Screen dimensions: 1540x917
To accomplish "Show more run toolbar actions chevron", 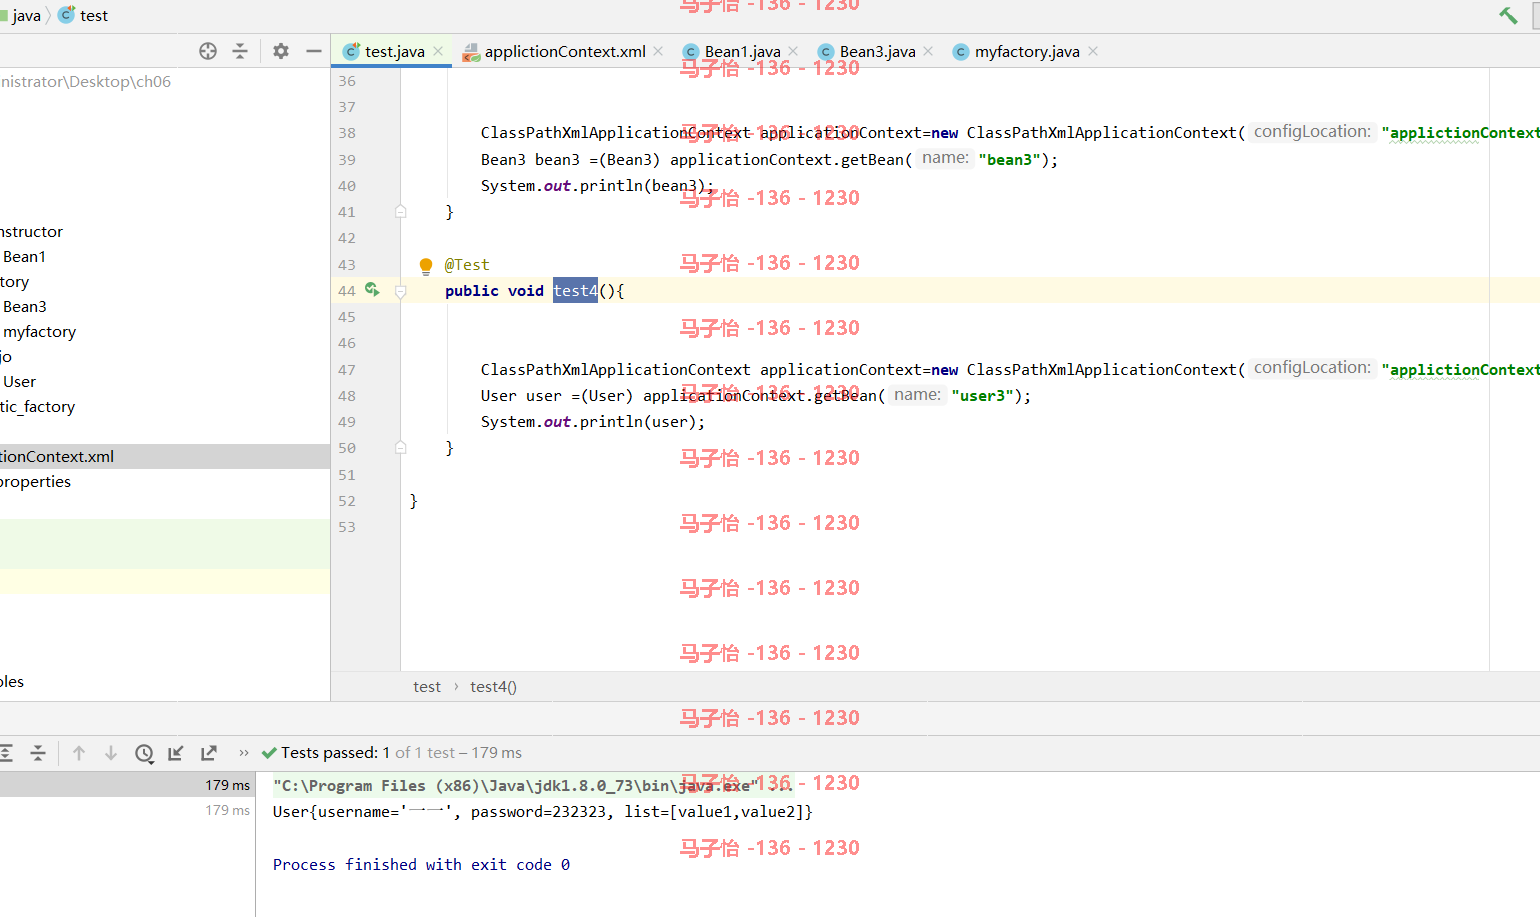I will (x=244, y=753).
